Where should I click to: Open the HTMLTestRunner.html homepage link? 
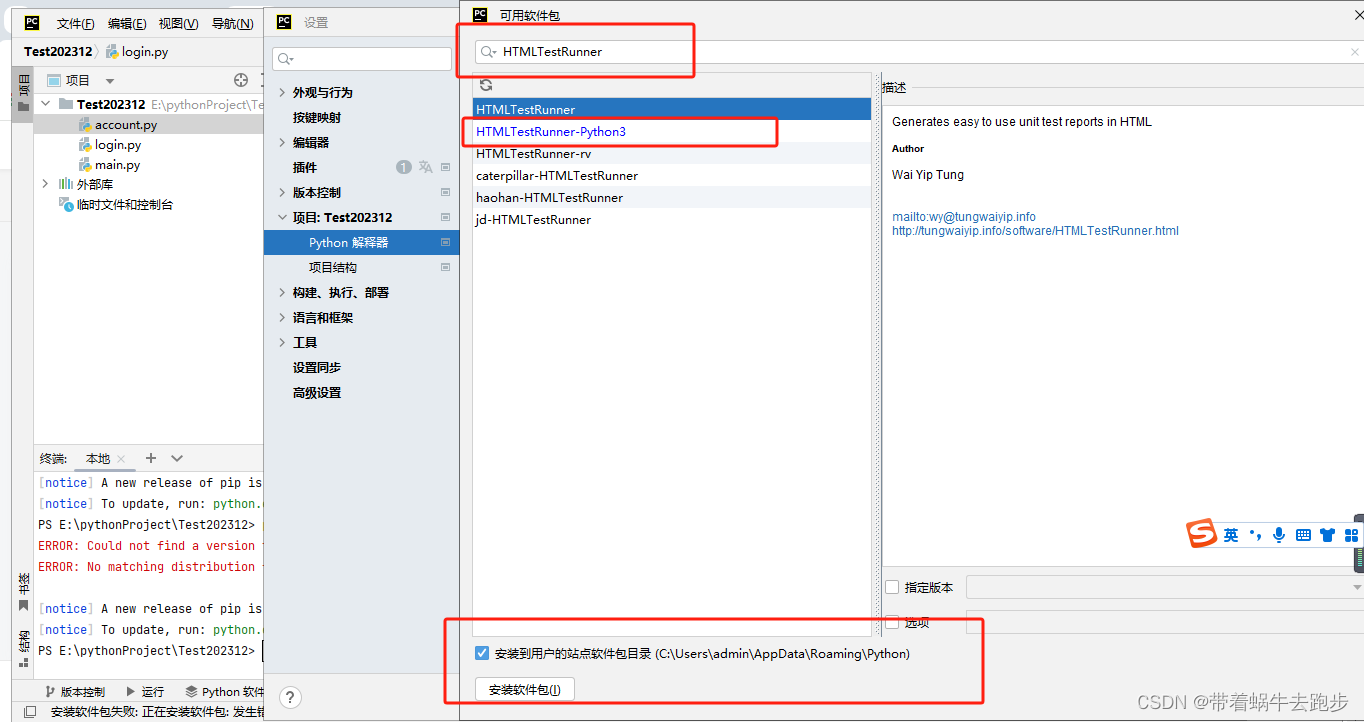[x=1035, y=231]
